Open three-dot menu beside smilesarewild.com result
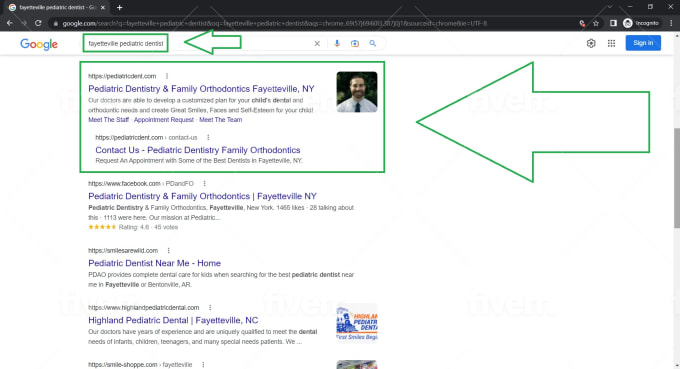Screen dimensions: 680x369 click(x=168, y=250)
